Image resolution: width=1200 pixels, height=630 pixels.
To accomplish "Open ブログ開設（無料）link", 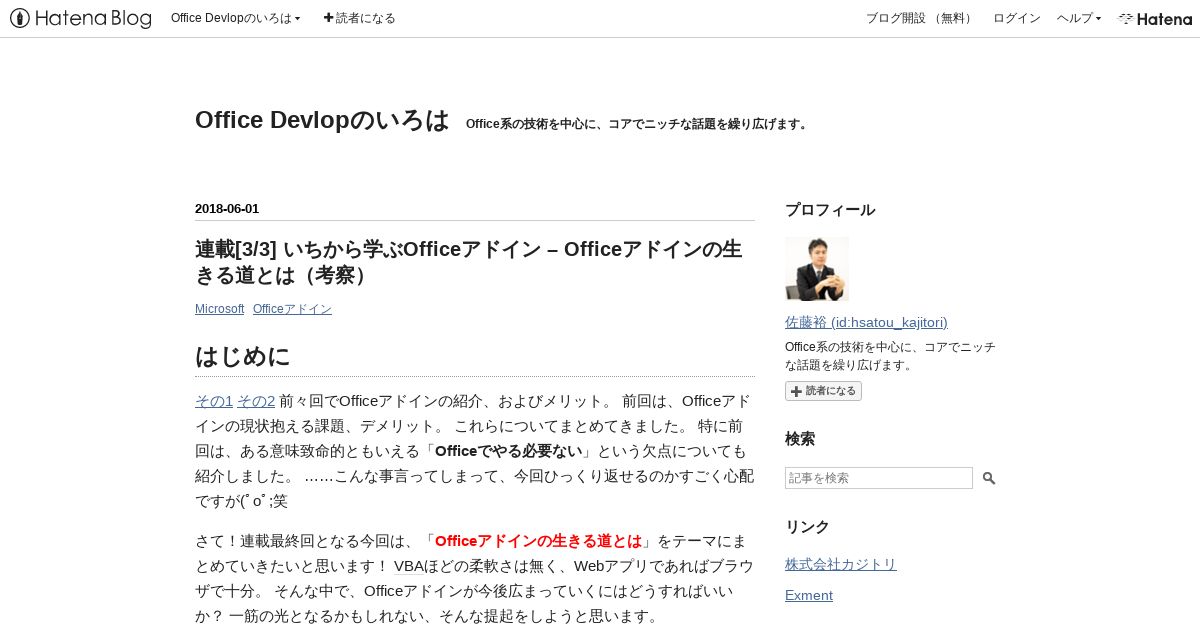I will (921, 18).
